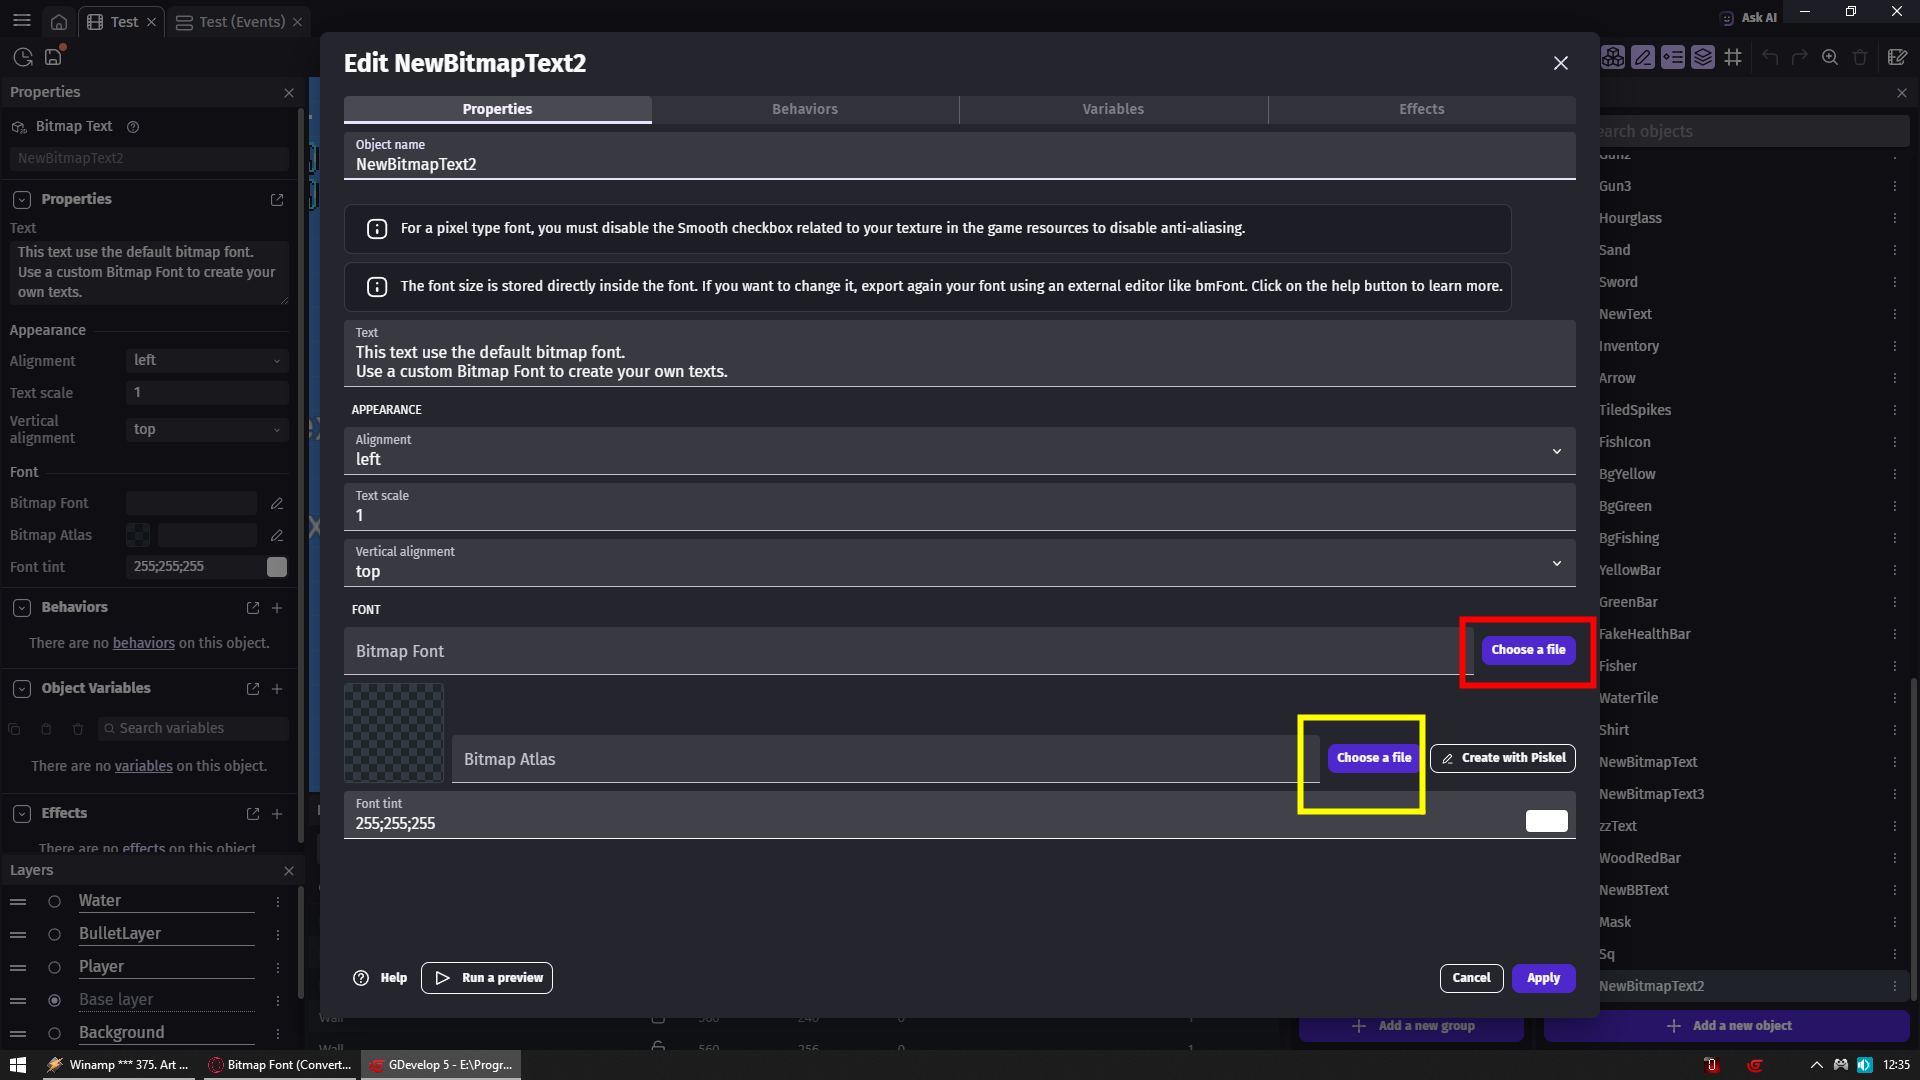Click the Font tint color swatch
Viewport: 1920px width, 1080px height.
point(1545,820)
